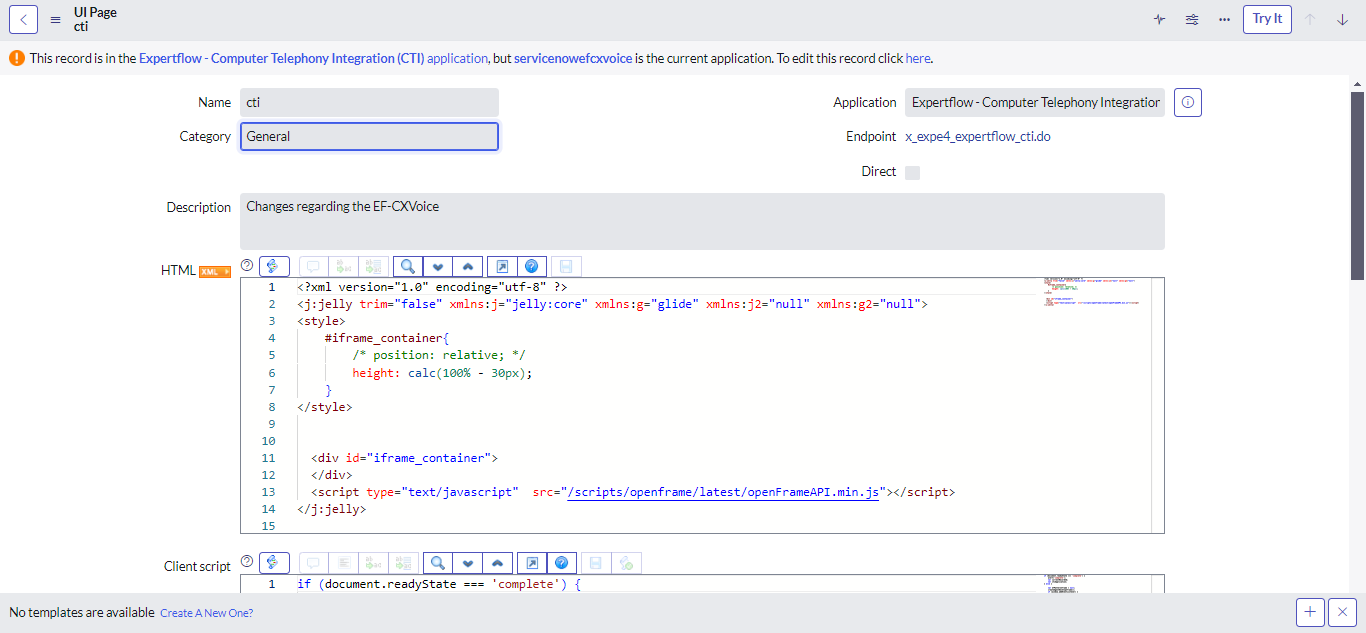Open the form context hamburger menu
This screenshot has width=1366, height=633.
[56, 19]
